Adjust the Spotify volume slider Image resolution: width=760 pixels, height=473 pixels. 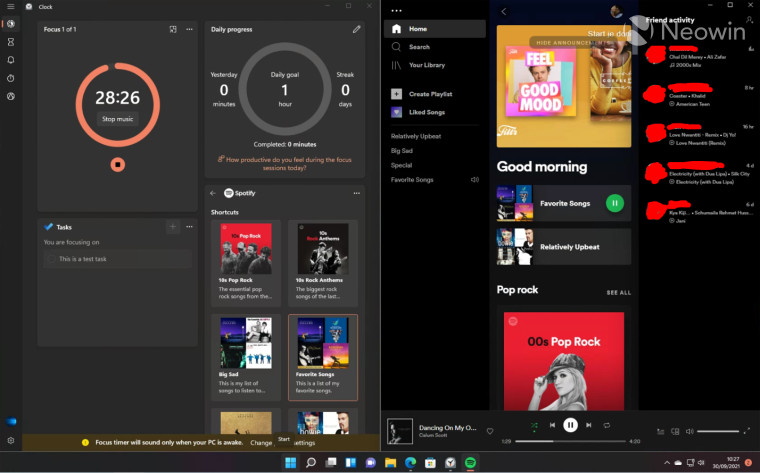pyautogui.click(x=718, y=431)
